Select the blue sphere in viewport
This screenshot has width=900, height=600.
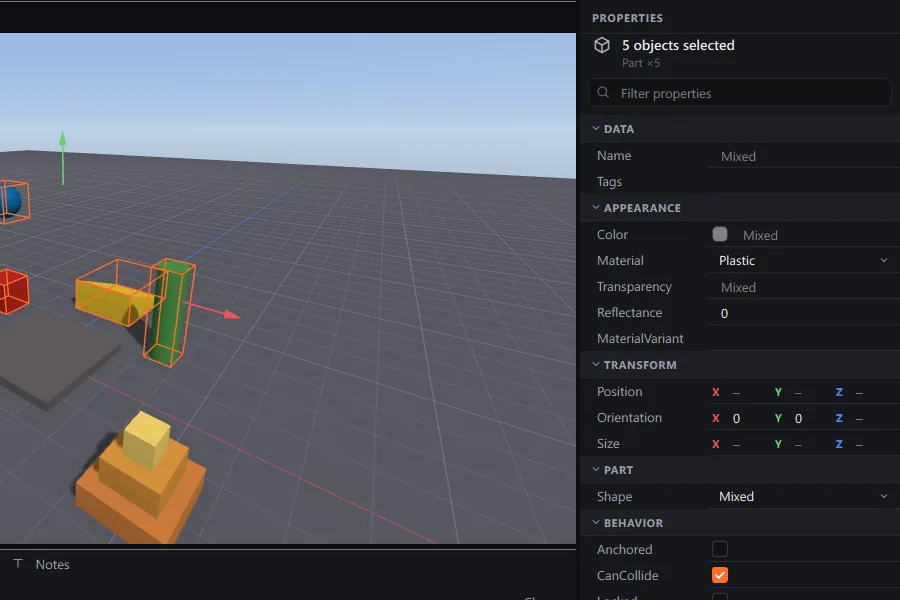click(11, 201)
